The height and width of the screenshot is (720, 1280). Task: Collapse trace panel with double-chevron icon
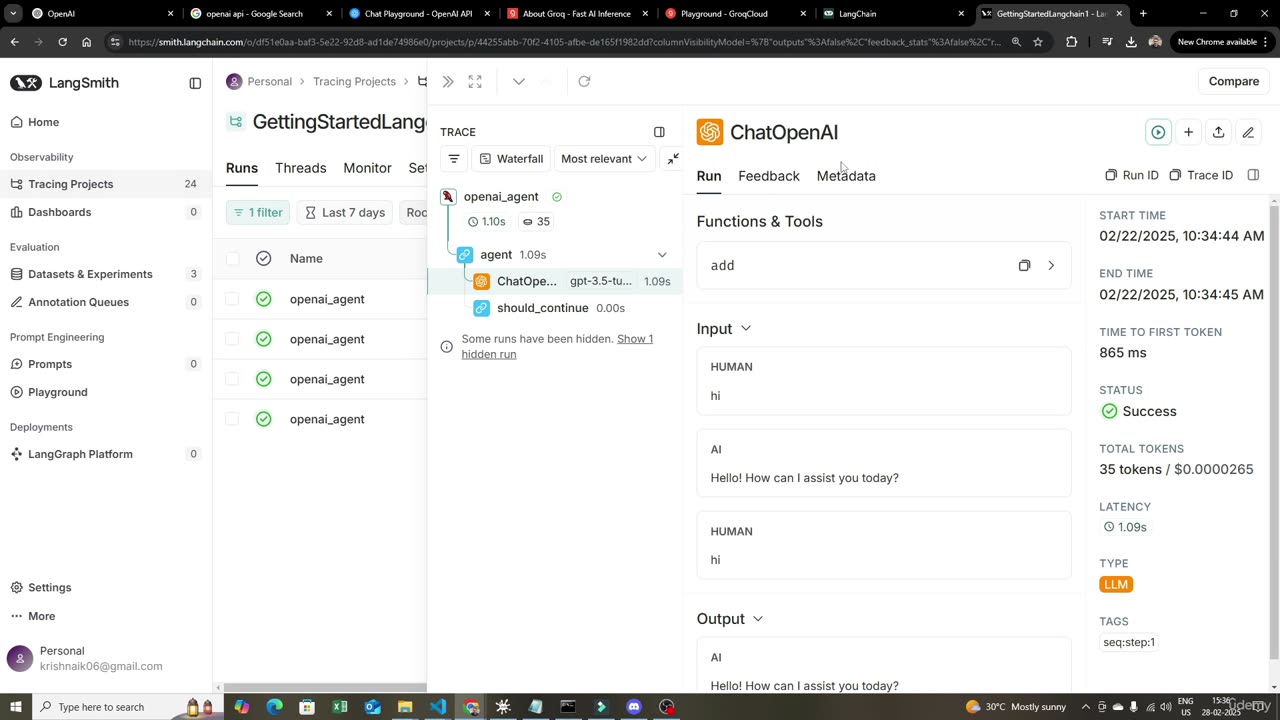[x=448, y=82]
